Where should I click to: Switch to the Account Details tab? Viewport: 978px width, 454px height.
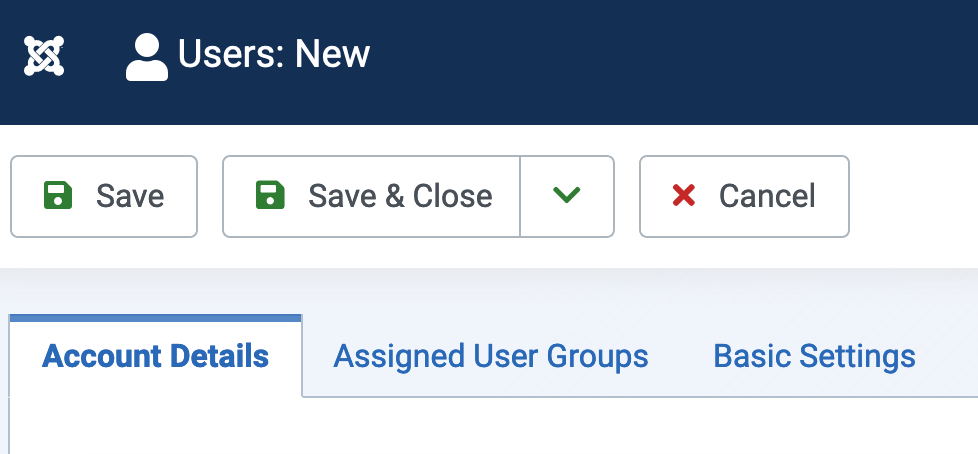pos(155,356)
